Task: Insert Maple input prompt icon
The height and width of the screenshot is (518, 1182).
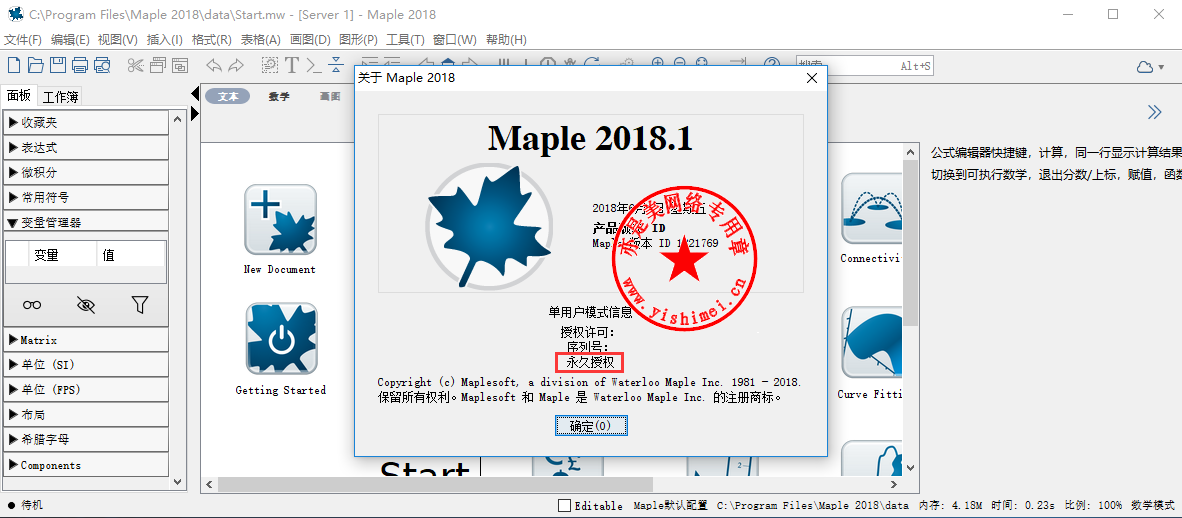Action: (x=314, y=66)
